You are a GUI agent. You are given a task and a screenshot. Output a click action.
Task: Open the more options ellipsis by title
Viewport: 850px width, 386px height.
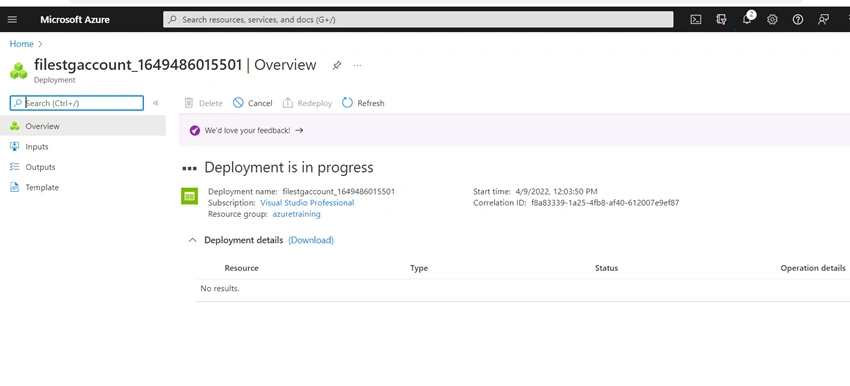pyautogui.click(x=357, y=65)
